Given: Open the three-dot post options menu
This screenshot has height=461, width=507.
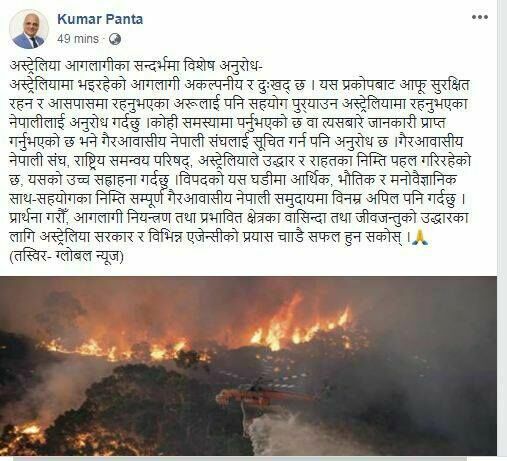Looking at the screenshot, I should pos(480,17).
